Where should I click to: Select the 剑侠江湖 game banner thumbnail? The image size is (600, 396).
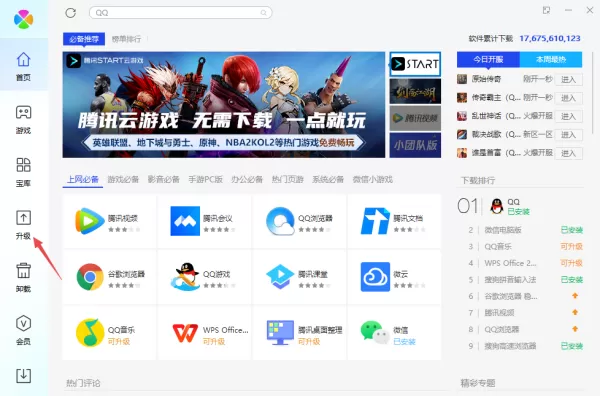pos(415,91)
